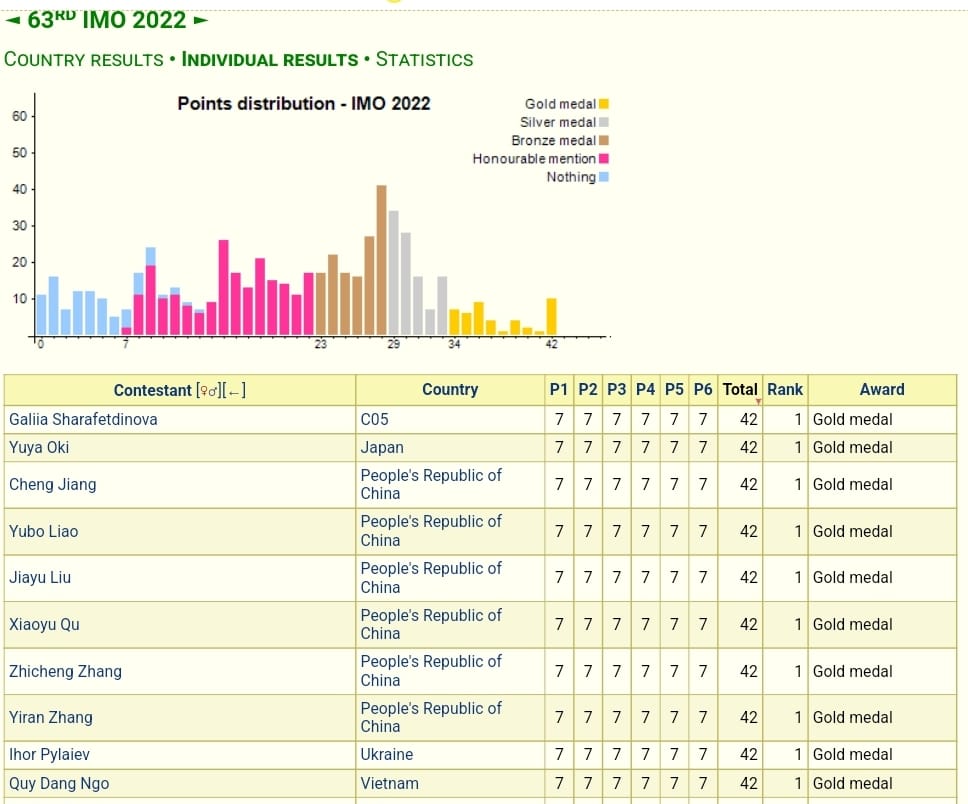Sort results by P6 score column
Viewport: 968px width, 804px height.
pyautogui.click(x=703, y=390)
